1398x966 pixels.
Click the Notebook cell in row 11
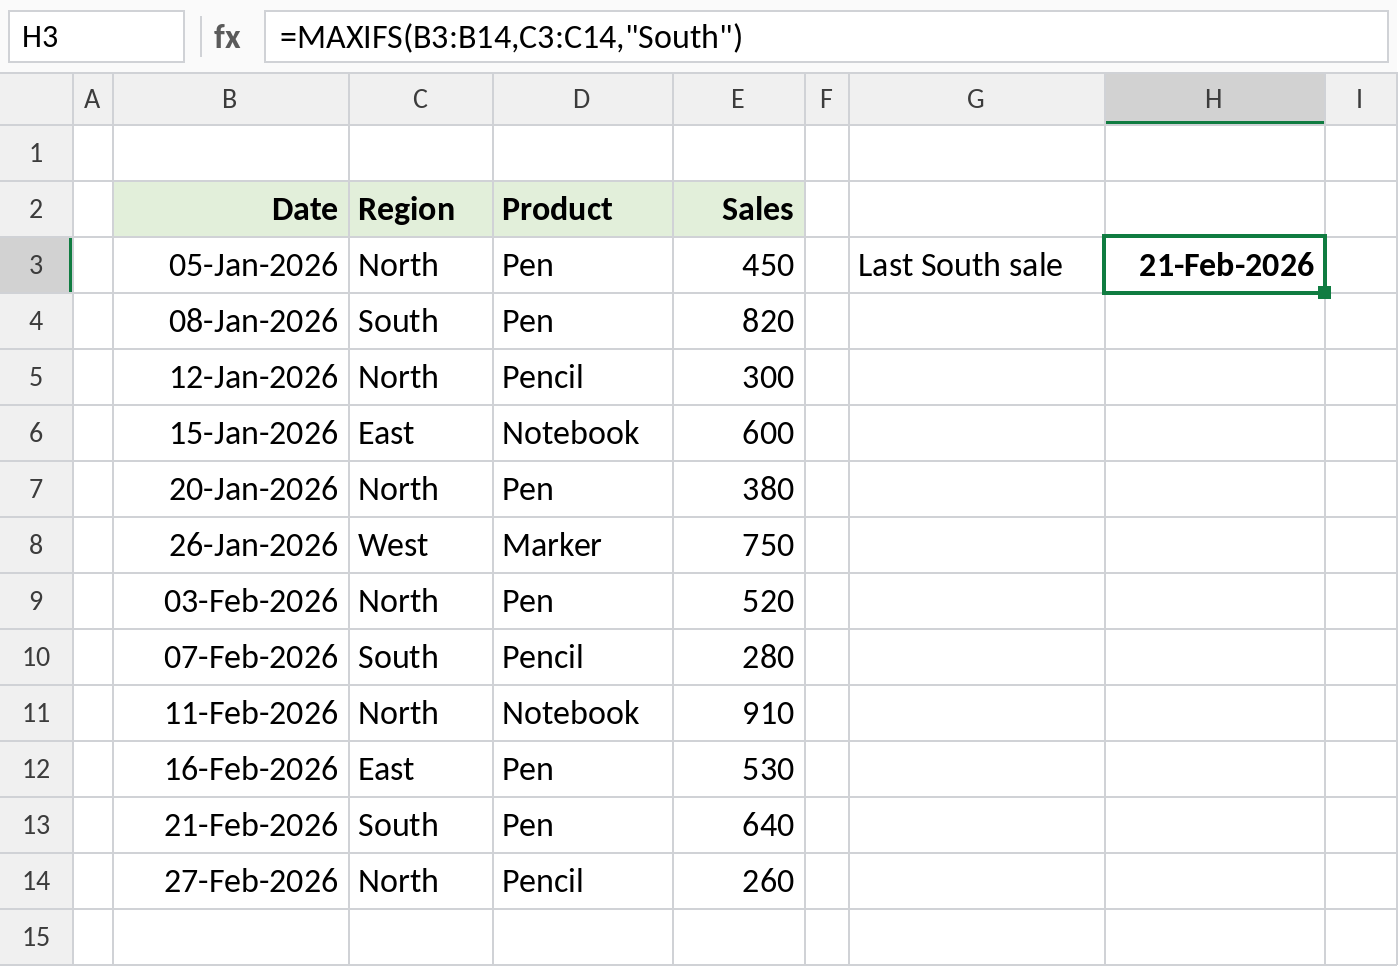pyautogui.click(x=583, y=713)
